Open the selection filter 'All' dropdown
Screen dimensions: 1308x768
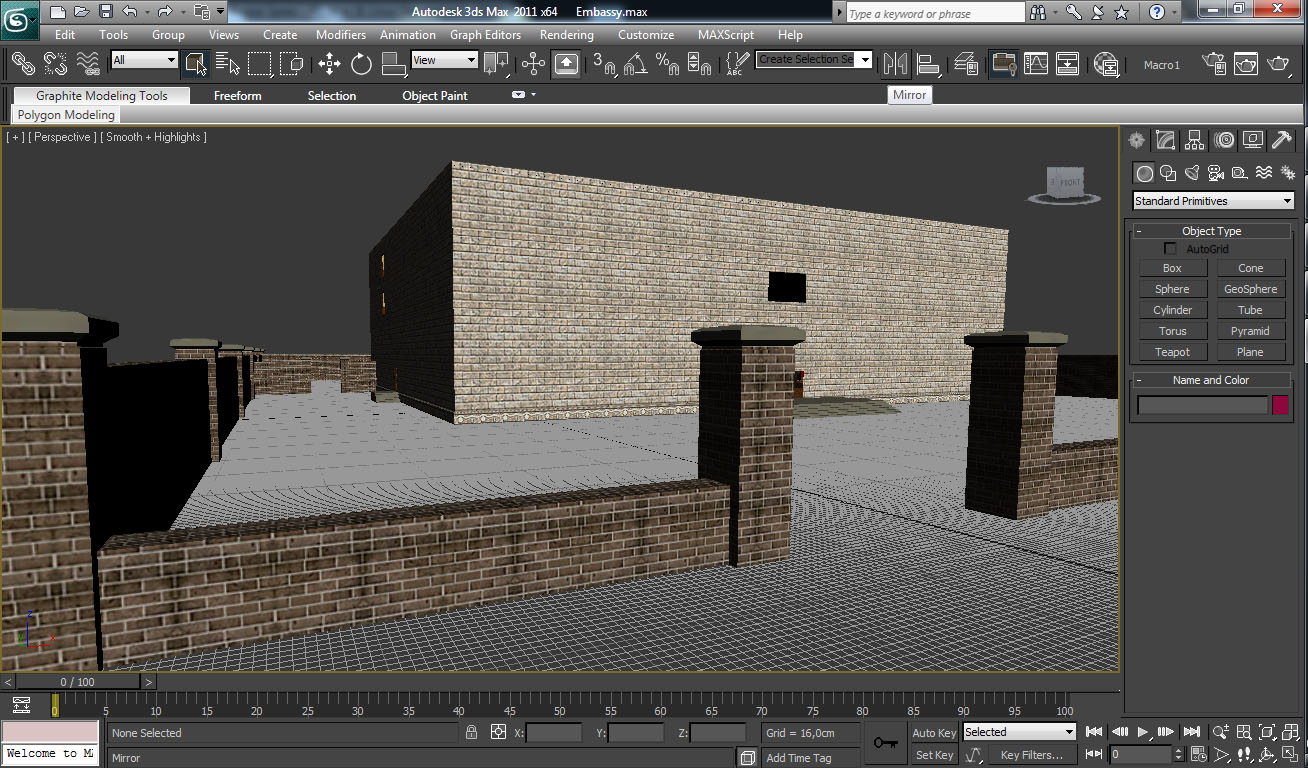(144, 60)
